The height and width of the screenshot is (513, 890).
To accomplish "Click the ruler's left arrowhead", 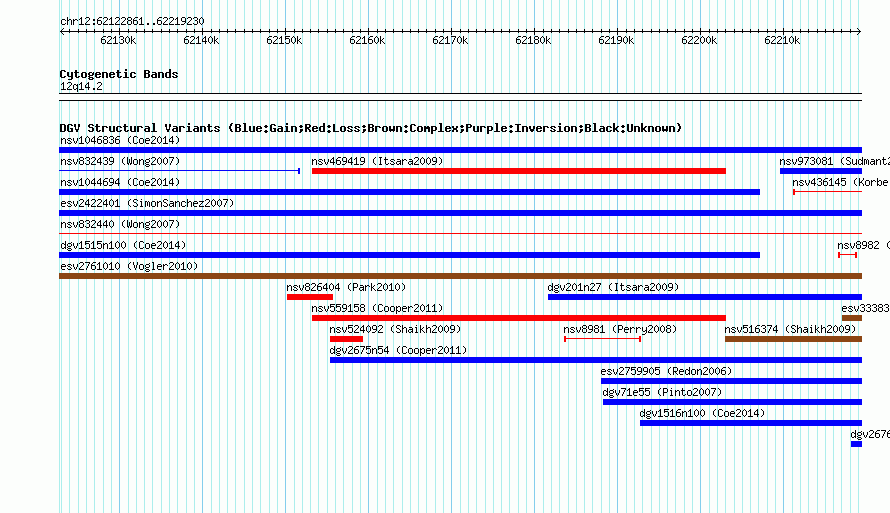I will tap(62, 31).
